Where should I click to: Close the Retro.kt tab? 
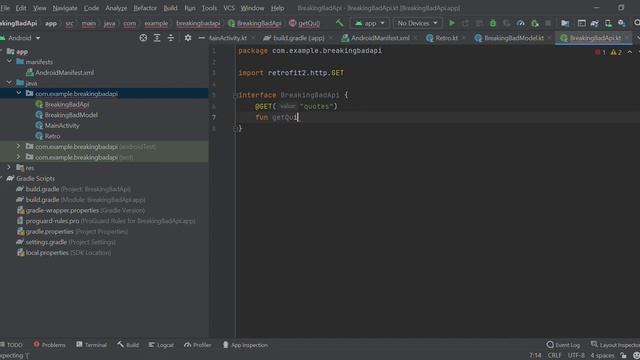pyautogui.click(x=464, y=38)
